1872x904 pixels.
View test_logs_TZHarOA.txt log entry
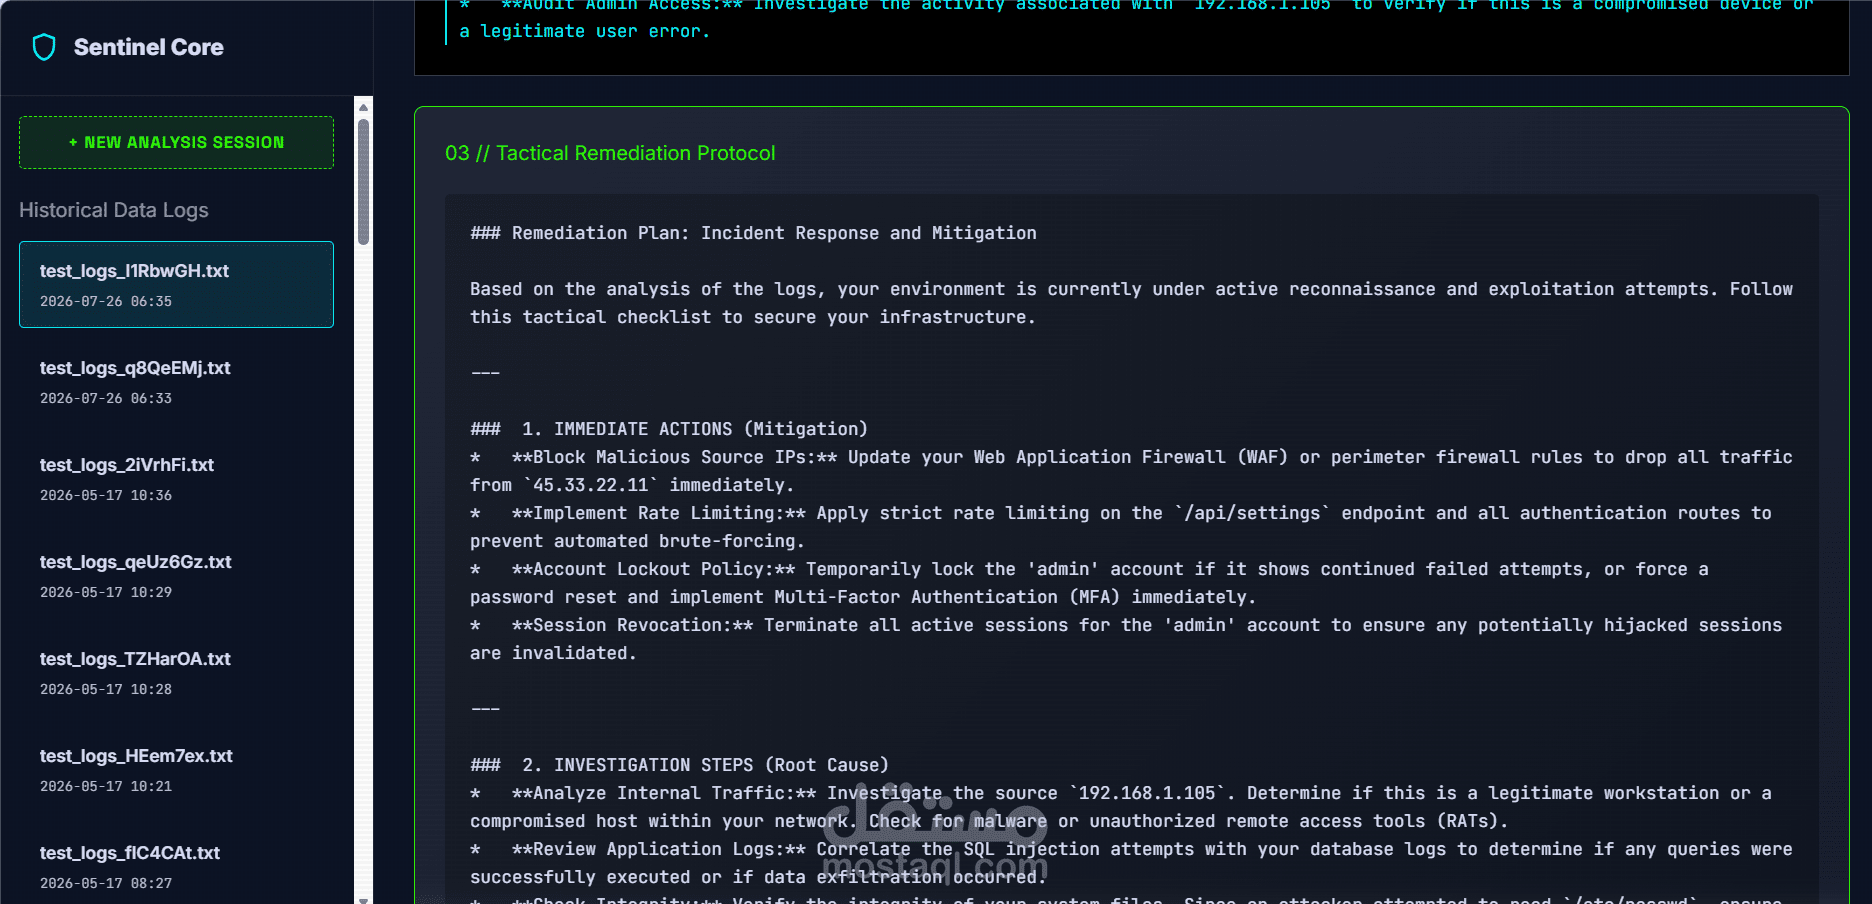(x=176, y=672)
